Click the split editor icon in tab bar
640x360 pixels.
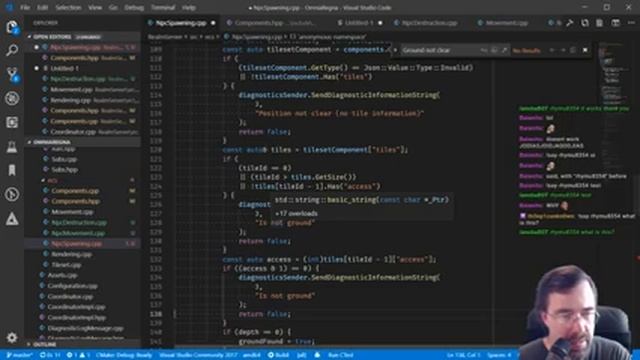(x=616, y=23)
